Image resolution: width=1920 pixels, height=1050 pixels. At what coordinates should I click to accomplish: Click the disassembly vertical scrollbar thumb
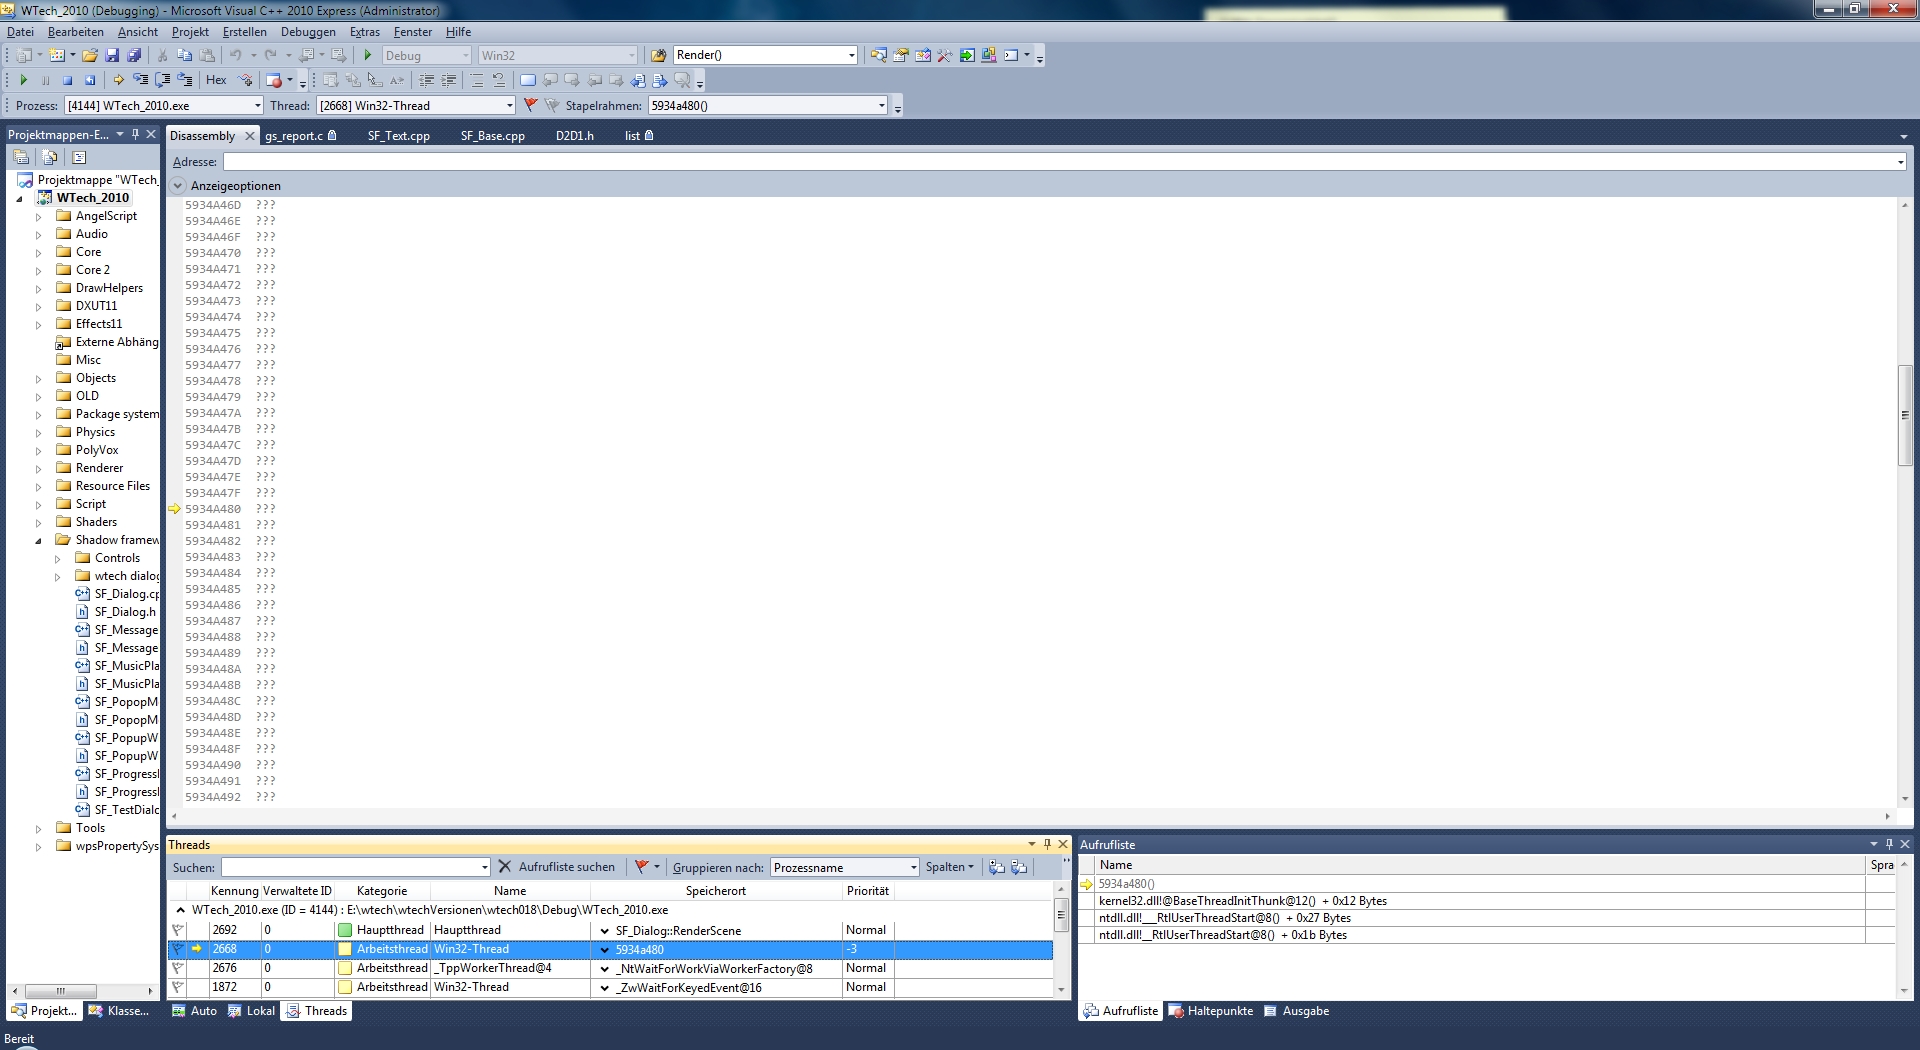(1905, 415)
